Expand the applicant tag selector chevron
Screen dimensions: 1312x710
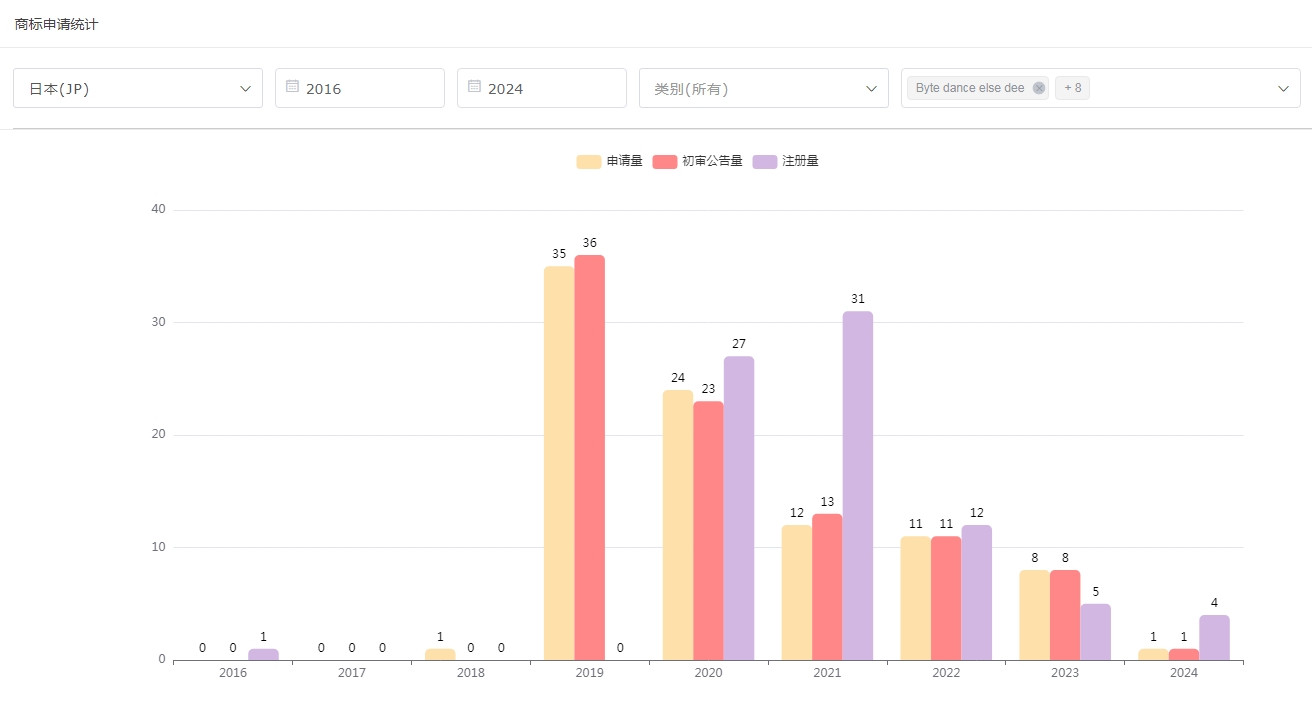[x=1283, y=89]
